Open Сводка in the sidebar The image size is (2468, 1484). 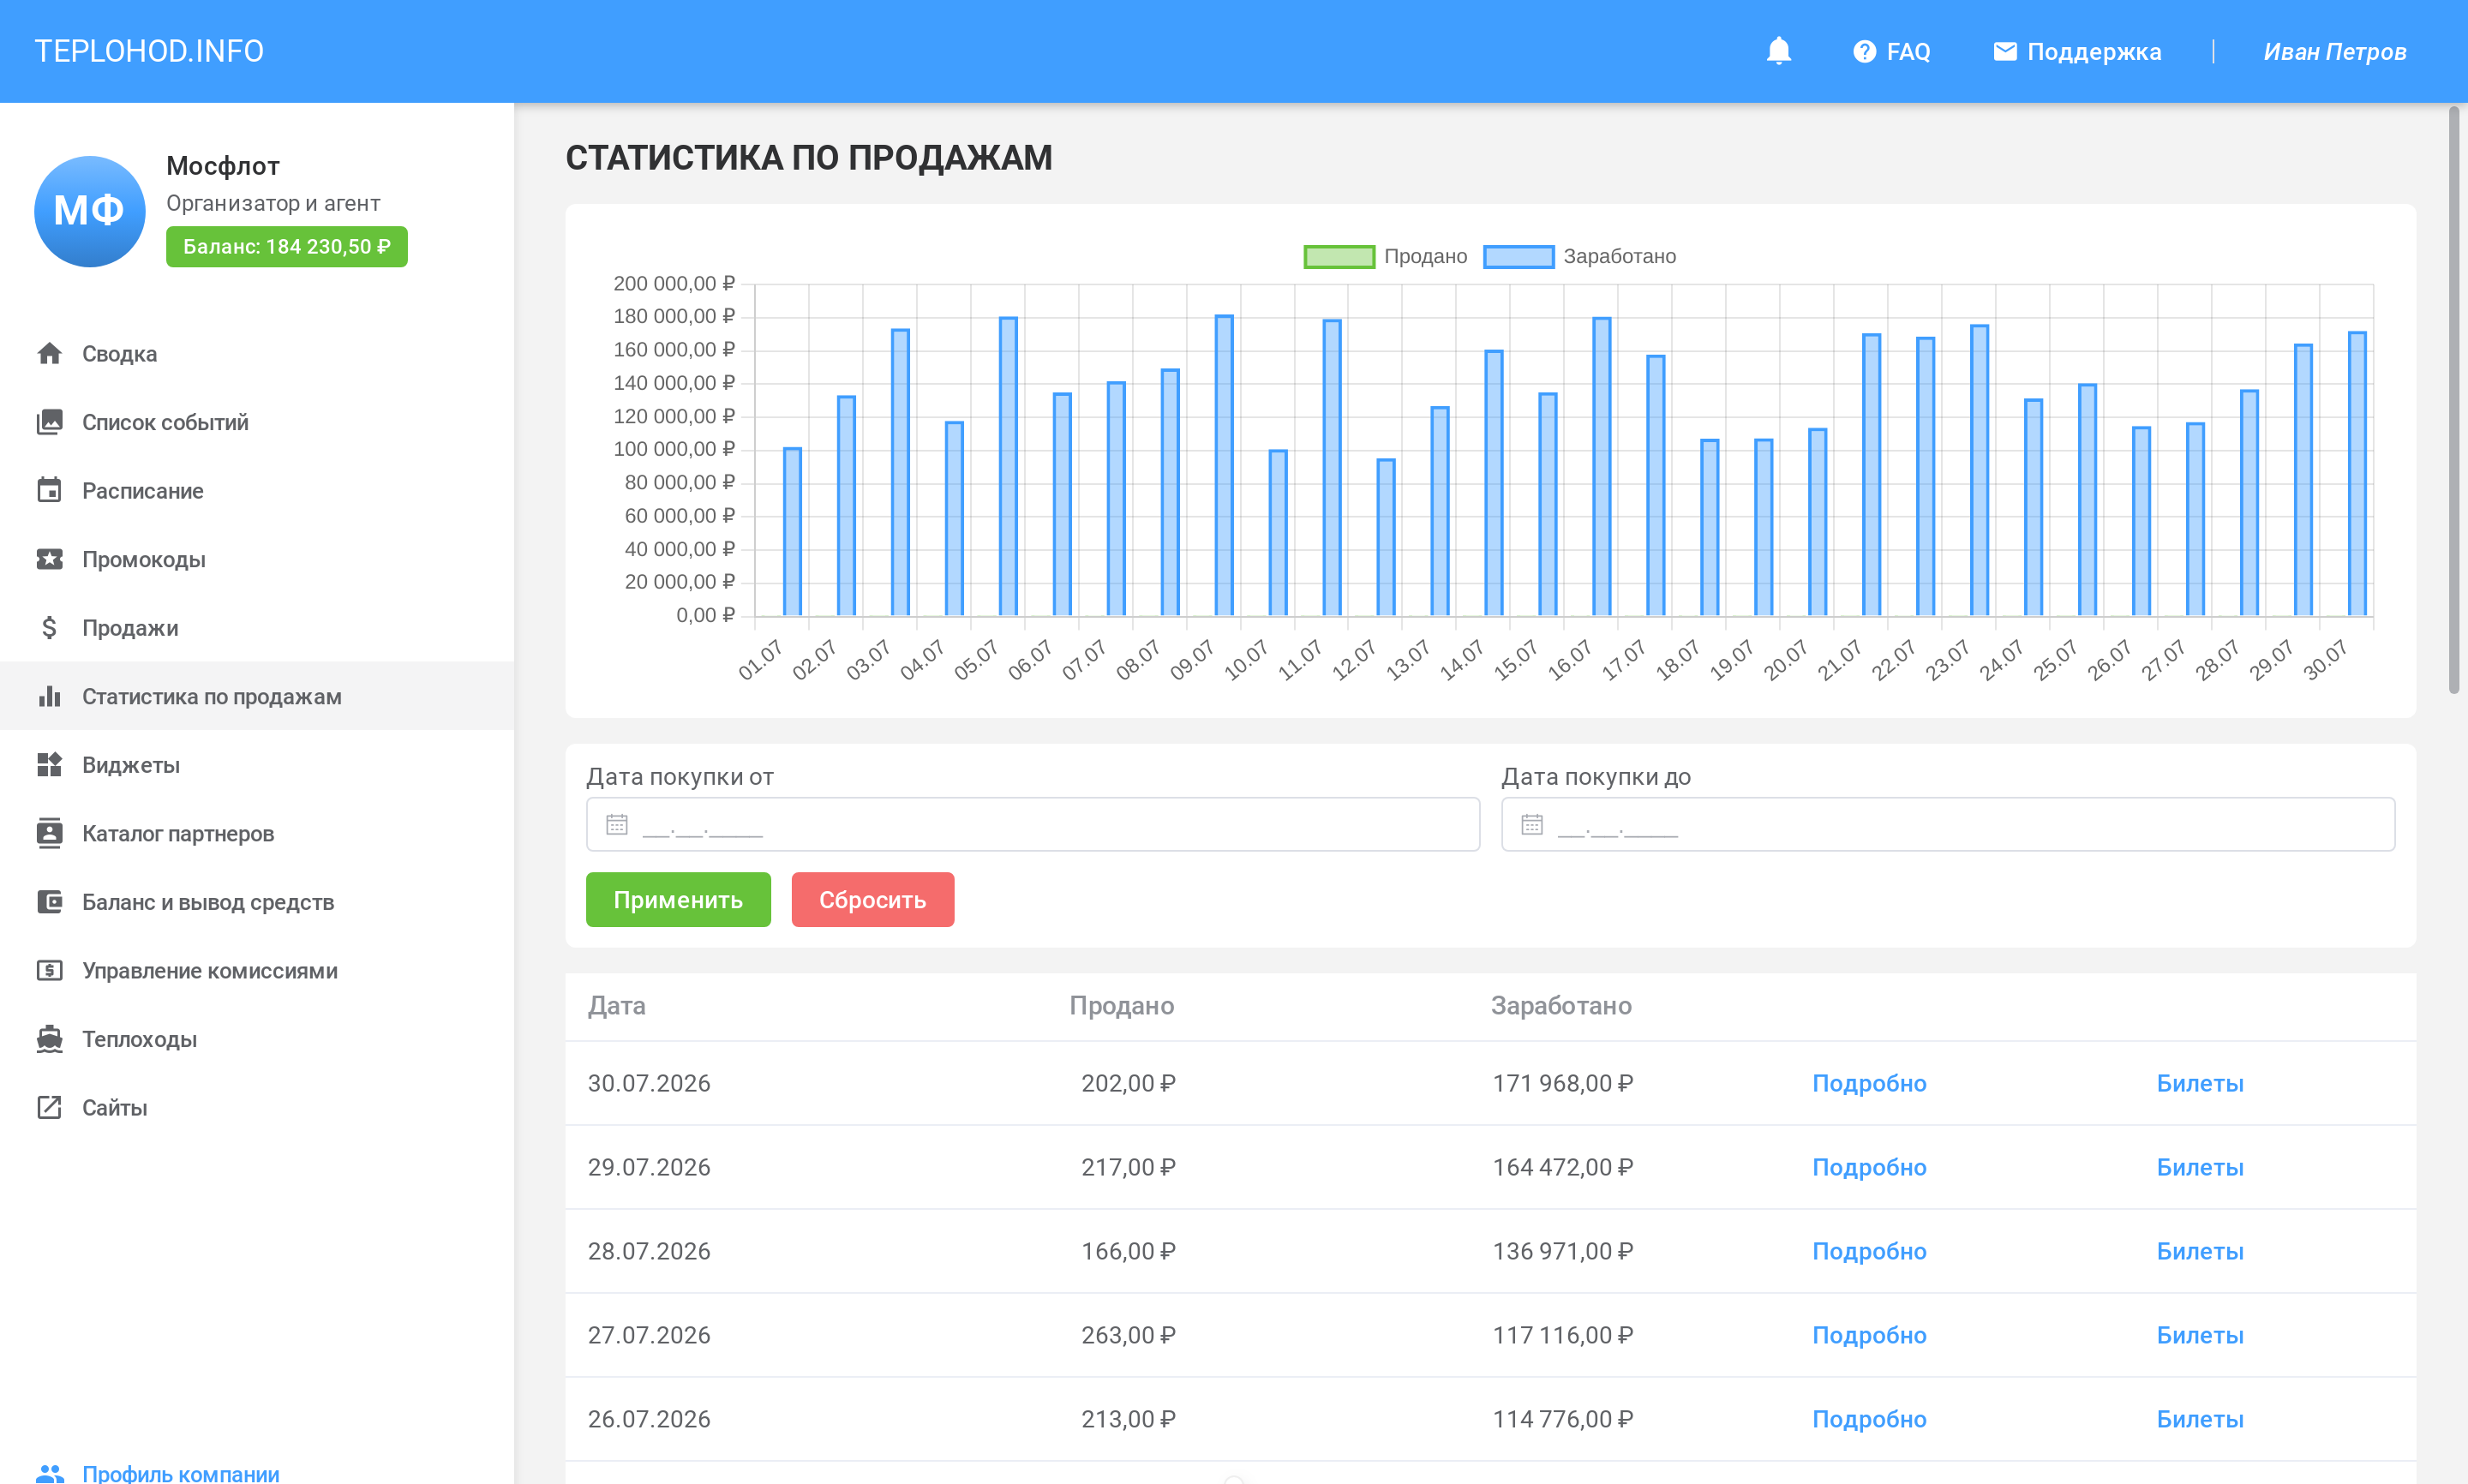point(257,354)
